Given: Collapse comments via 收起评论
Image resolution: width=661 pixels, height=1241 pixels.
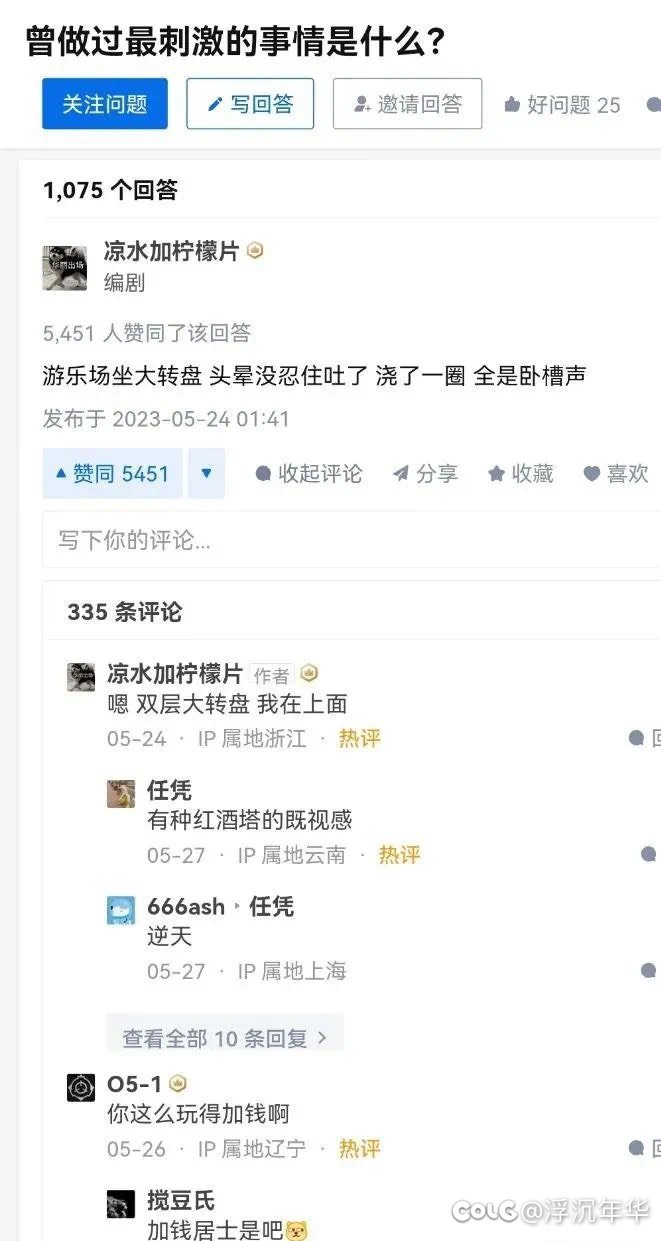Looking at the screenshot, I should point(309,474).
